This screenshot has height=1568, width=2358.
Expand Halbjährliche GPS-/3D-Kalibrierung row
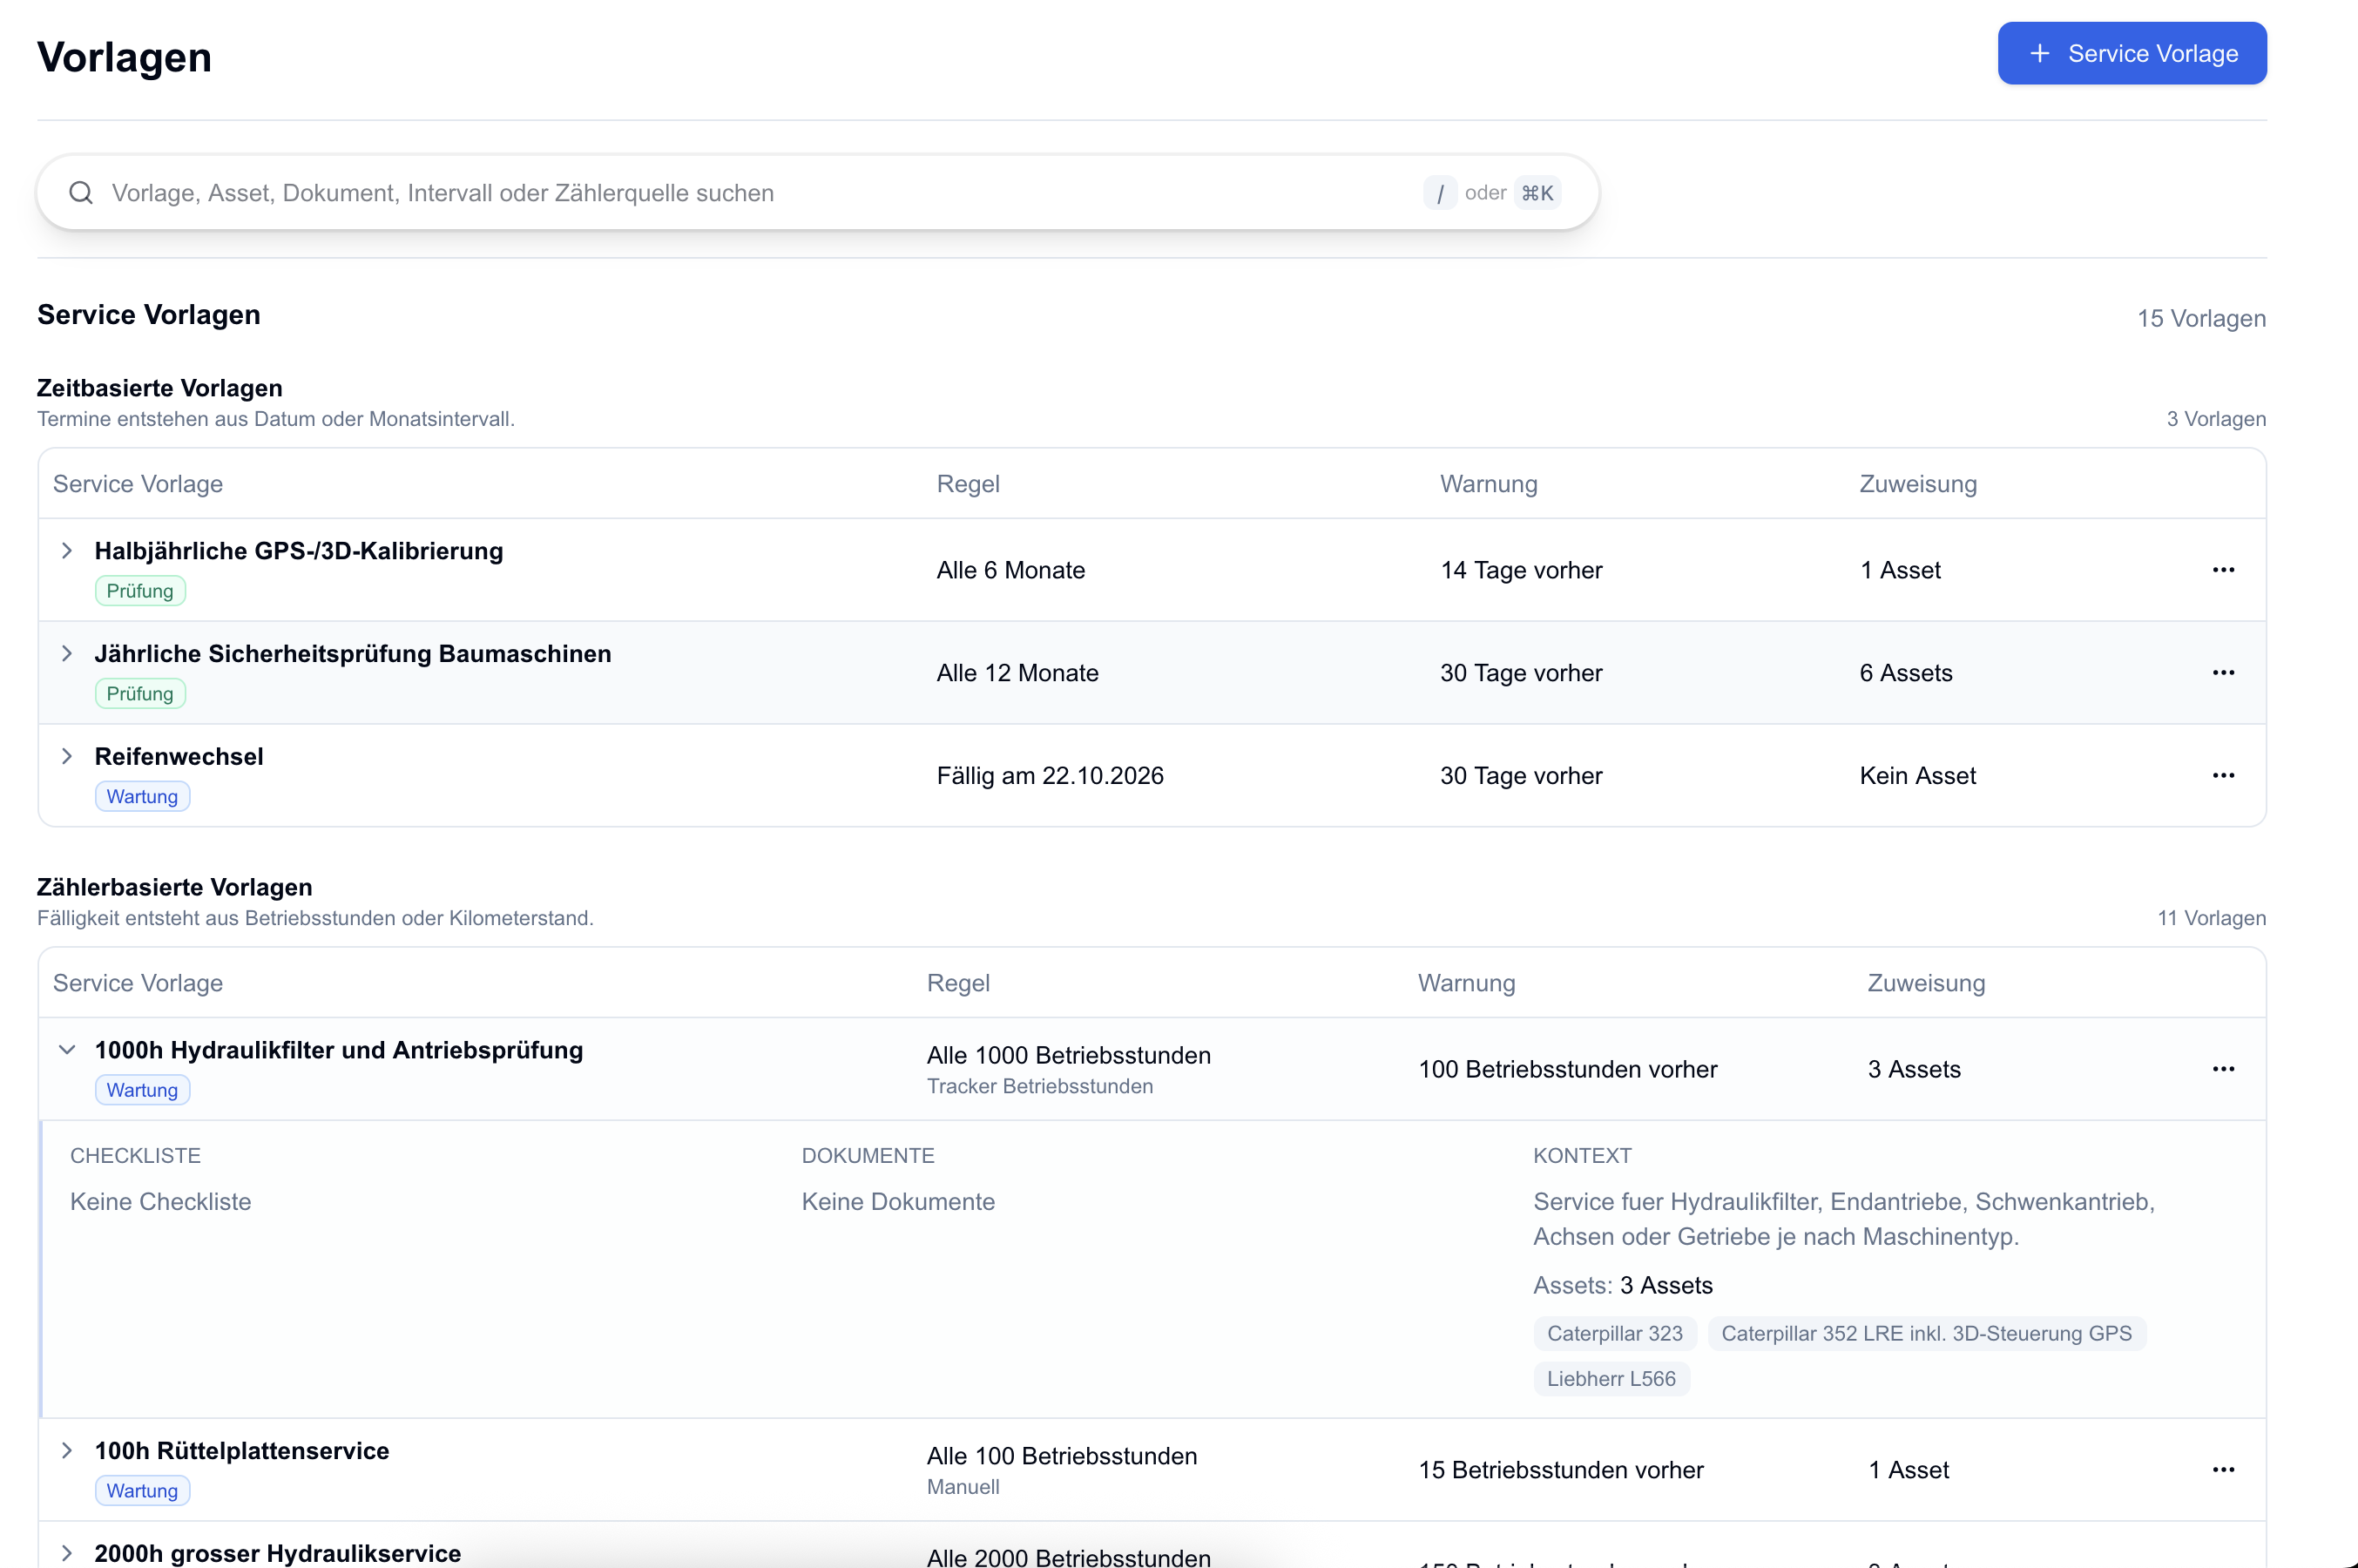click(x=67, y=551)
